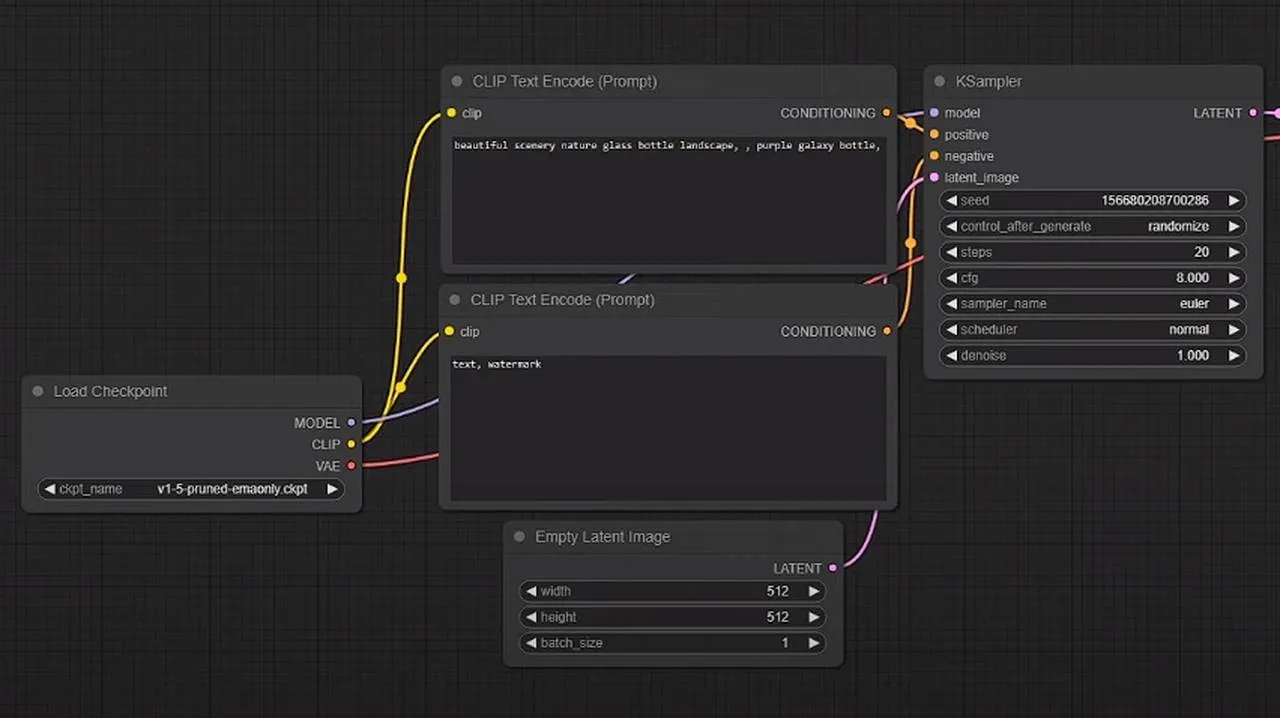Increase steps with its right arrow

[1234, 252]
